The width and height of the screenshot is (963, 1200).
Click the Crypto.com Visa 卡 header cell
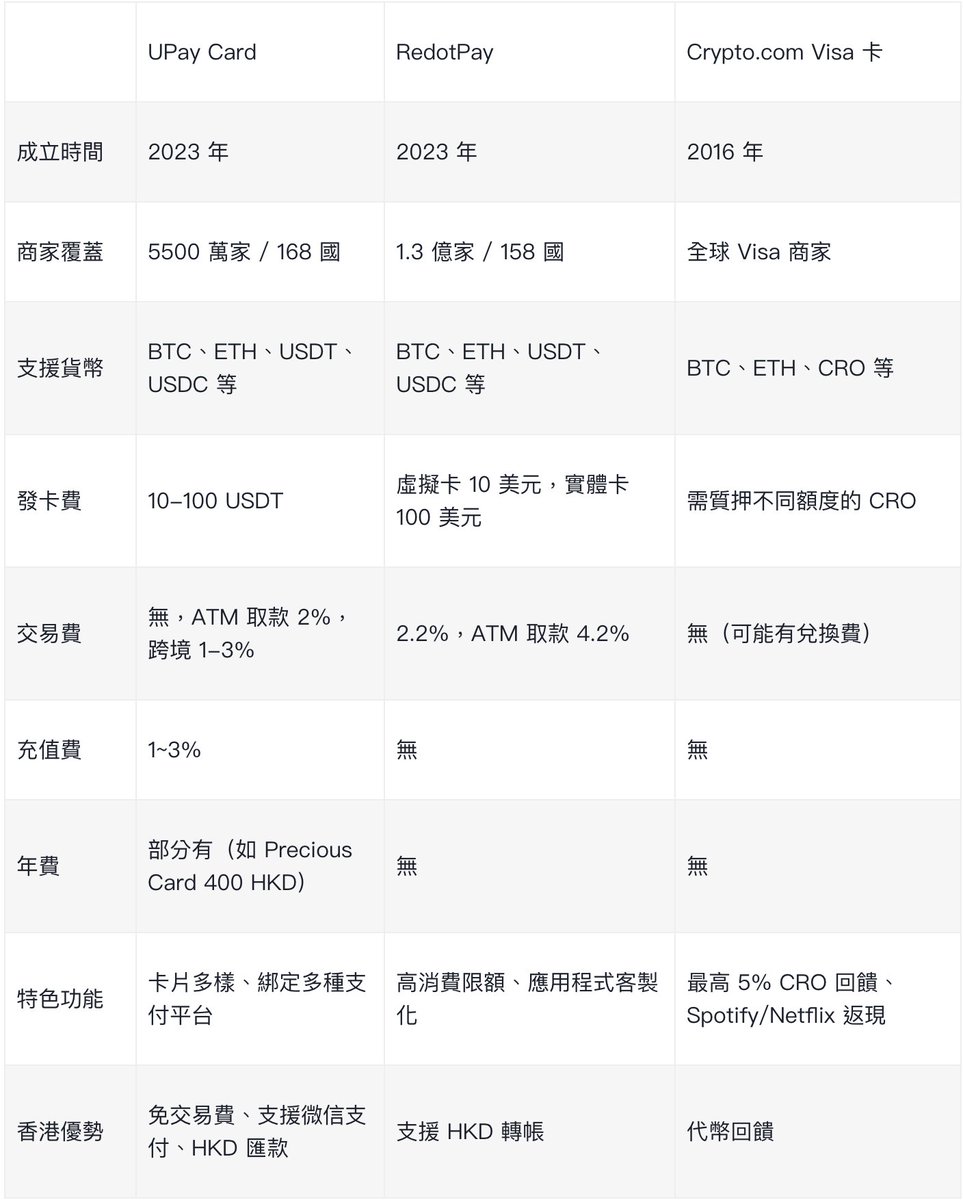pyautogui.click(x=784, y=52)
